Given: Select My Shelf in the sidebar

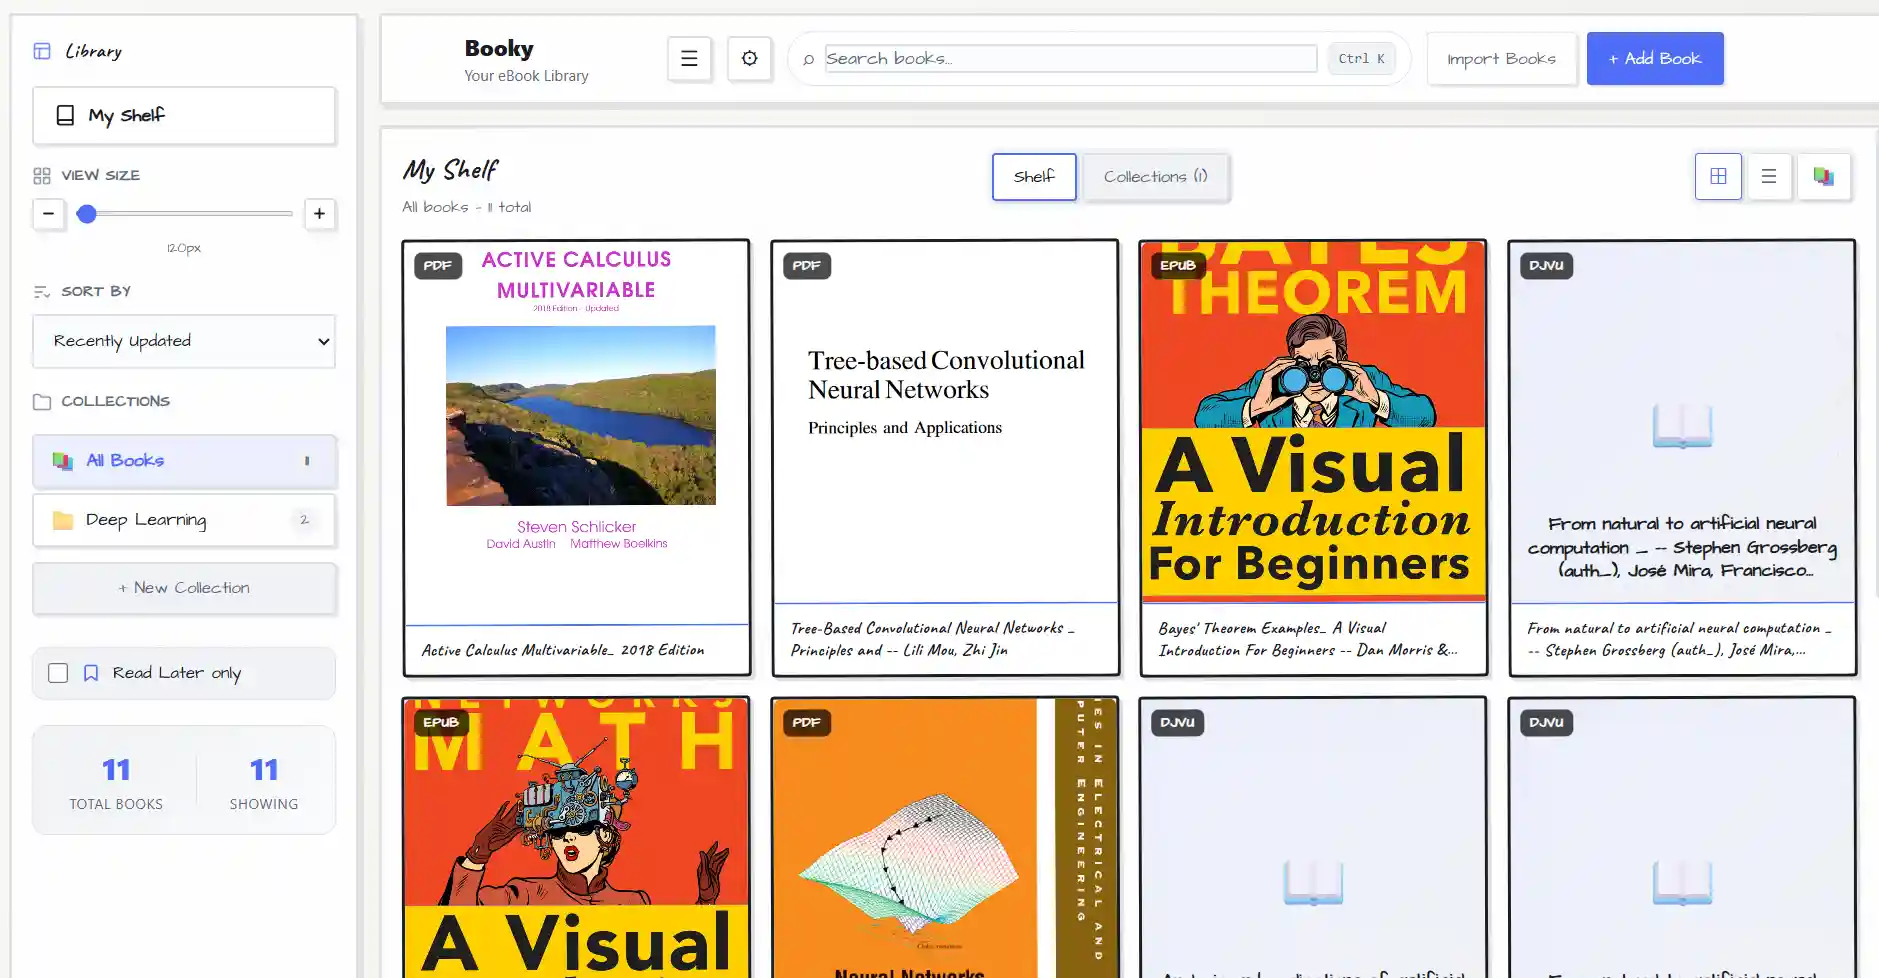Looking at the screenshot, I should click(x=184, y=115).
